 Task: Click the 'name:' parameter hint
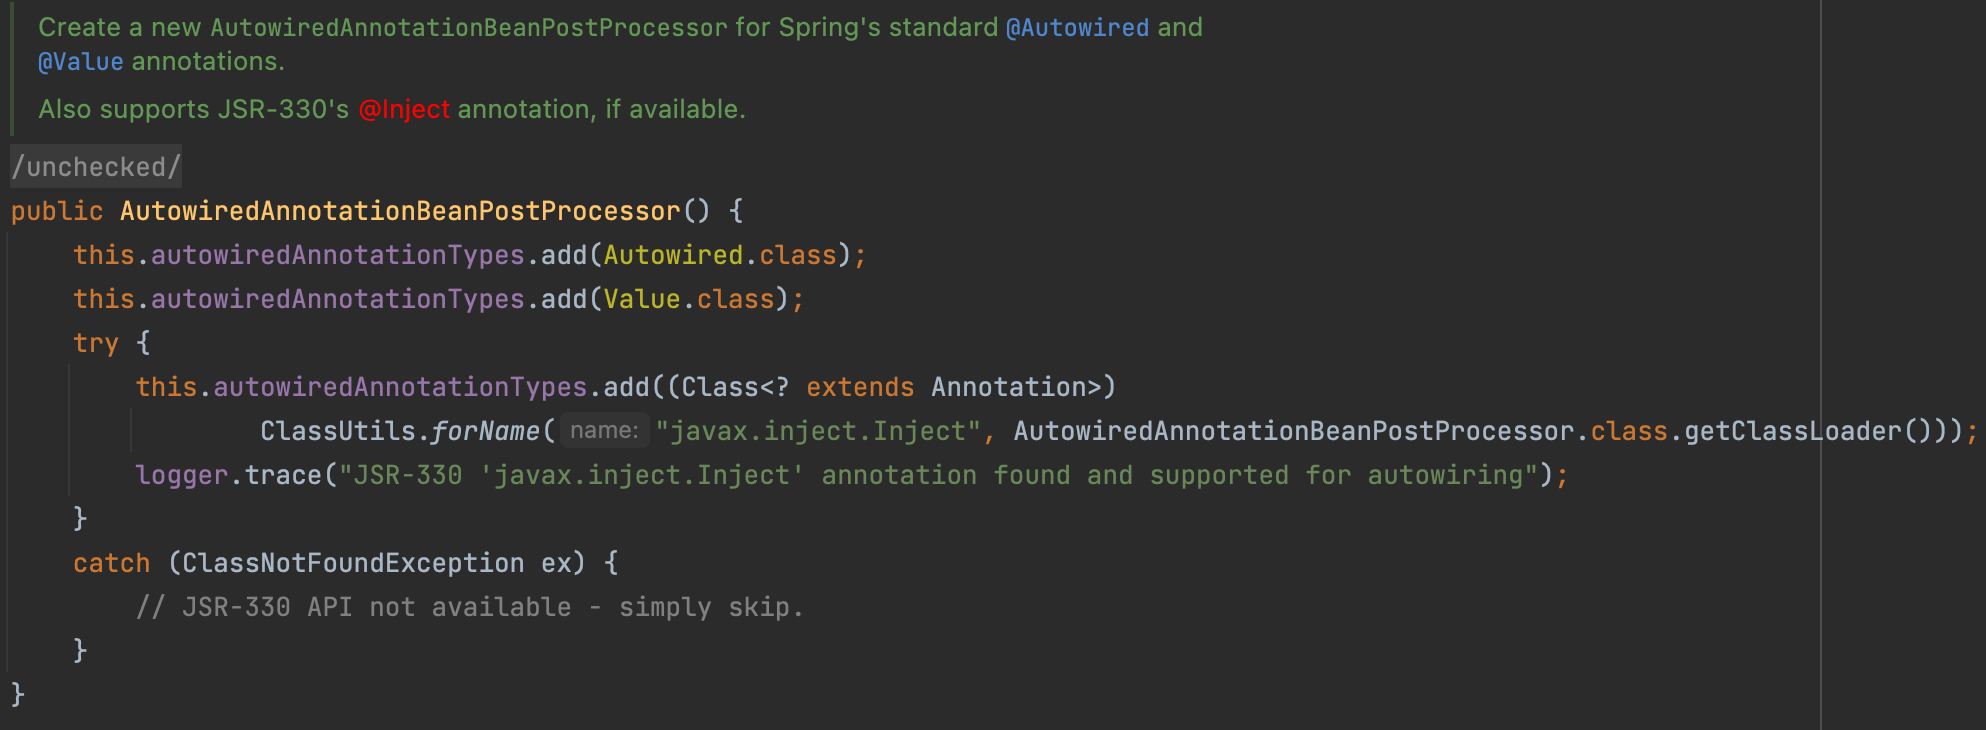point(604,431)
